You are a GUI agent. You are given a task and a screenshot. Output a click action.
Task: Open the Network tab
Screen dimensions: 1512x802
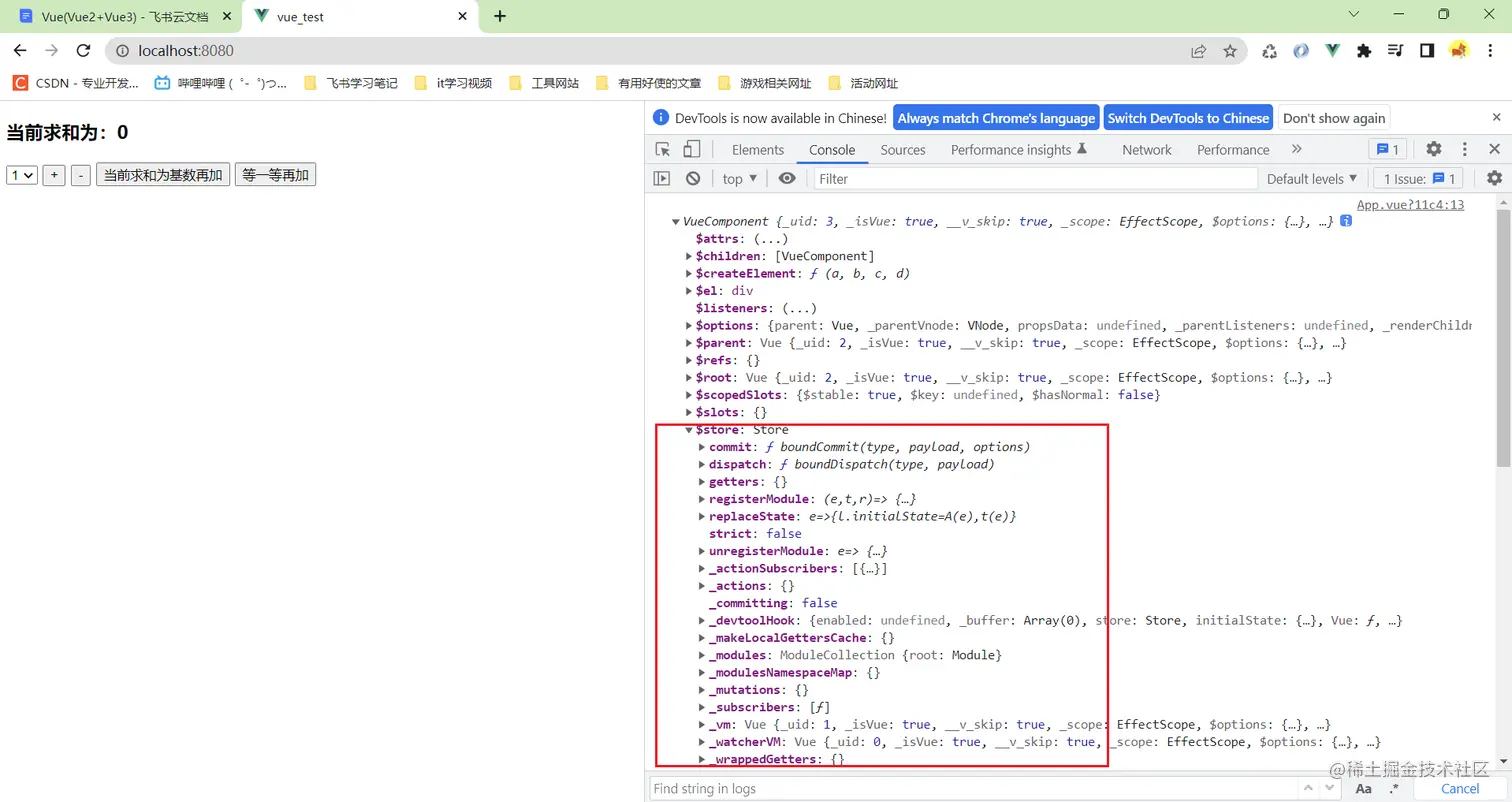pyautogui.click(x=1146, y=149)
